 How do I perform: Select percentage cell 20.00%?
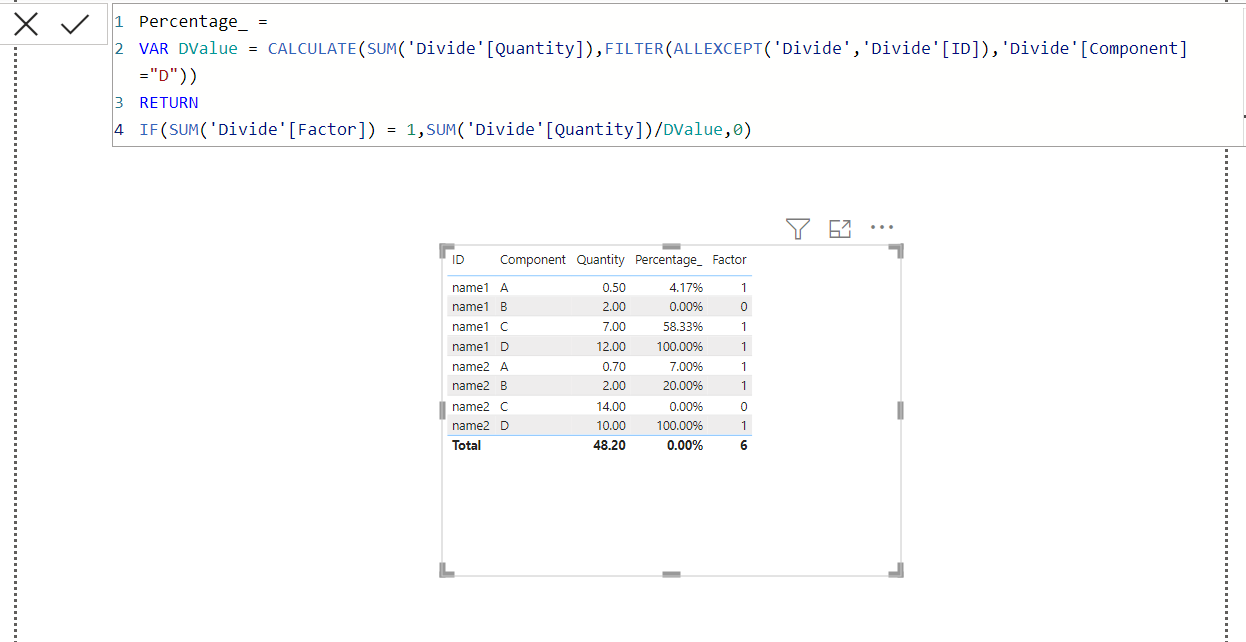pyautogui.click(x=683, y=386)
